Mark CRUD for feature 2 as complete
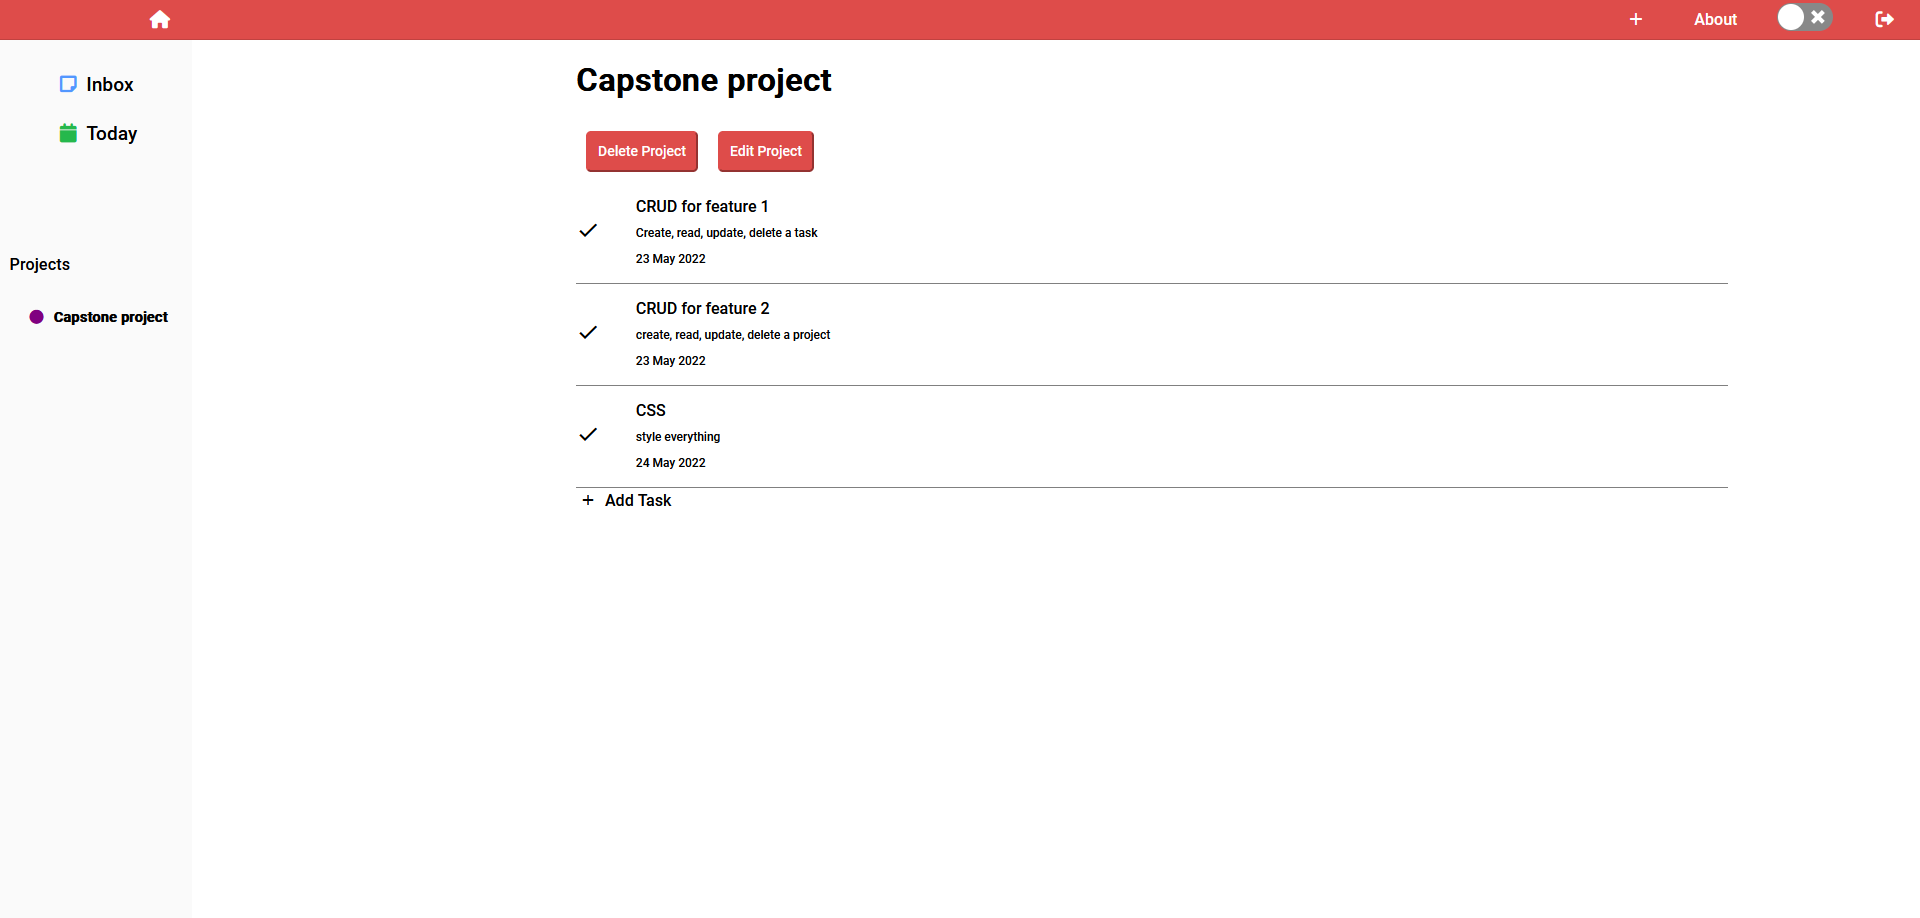 [x=588, y=332]
